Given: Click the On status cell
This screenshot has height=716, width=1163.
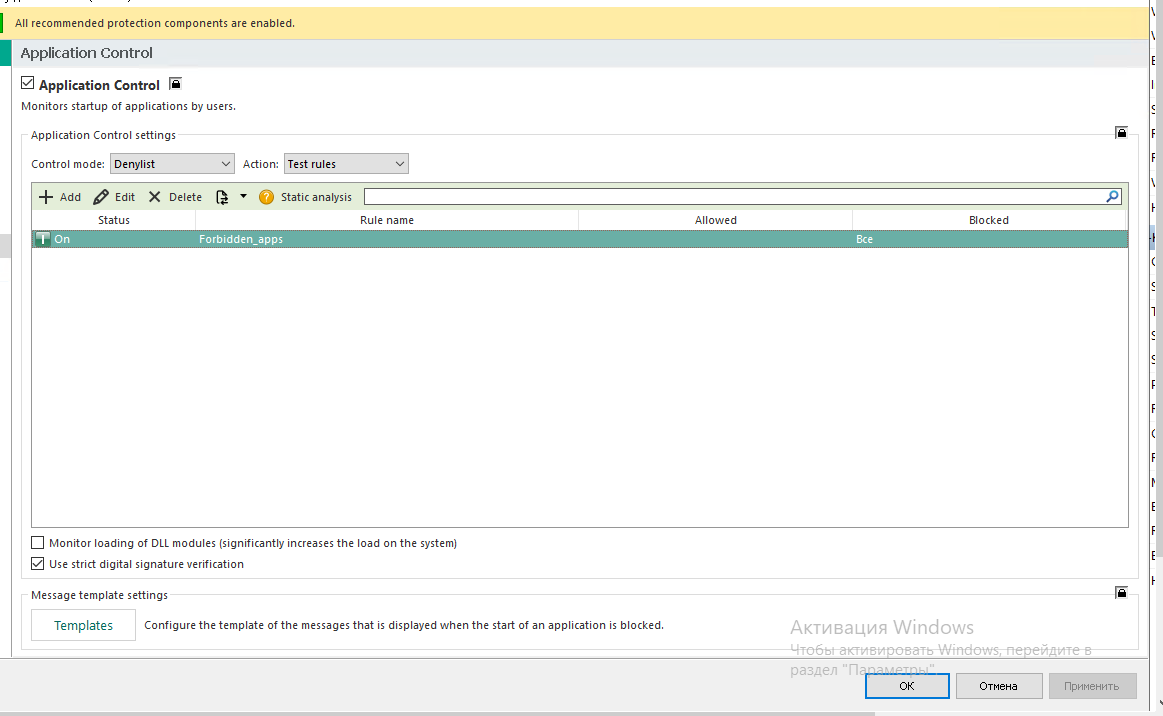Looking at the screenshot, I should [x=62, y=239].
